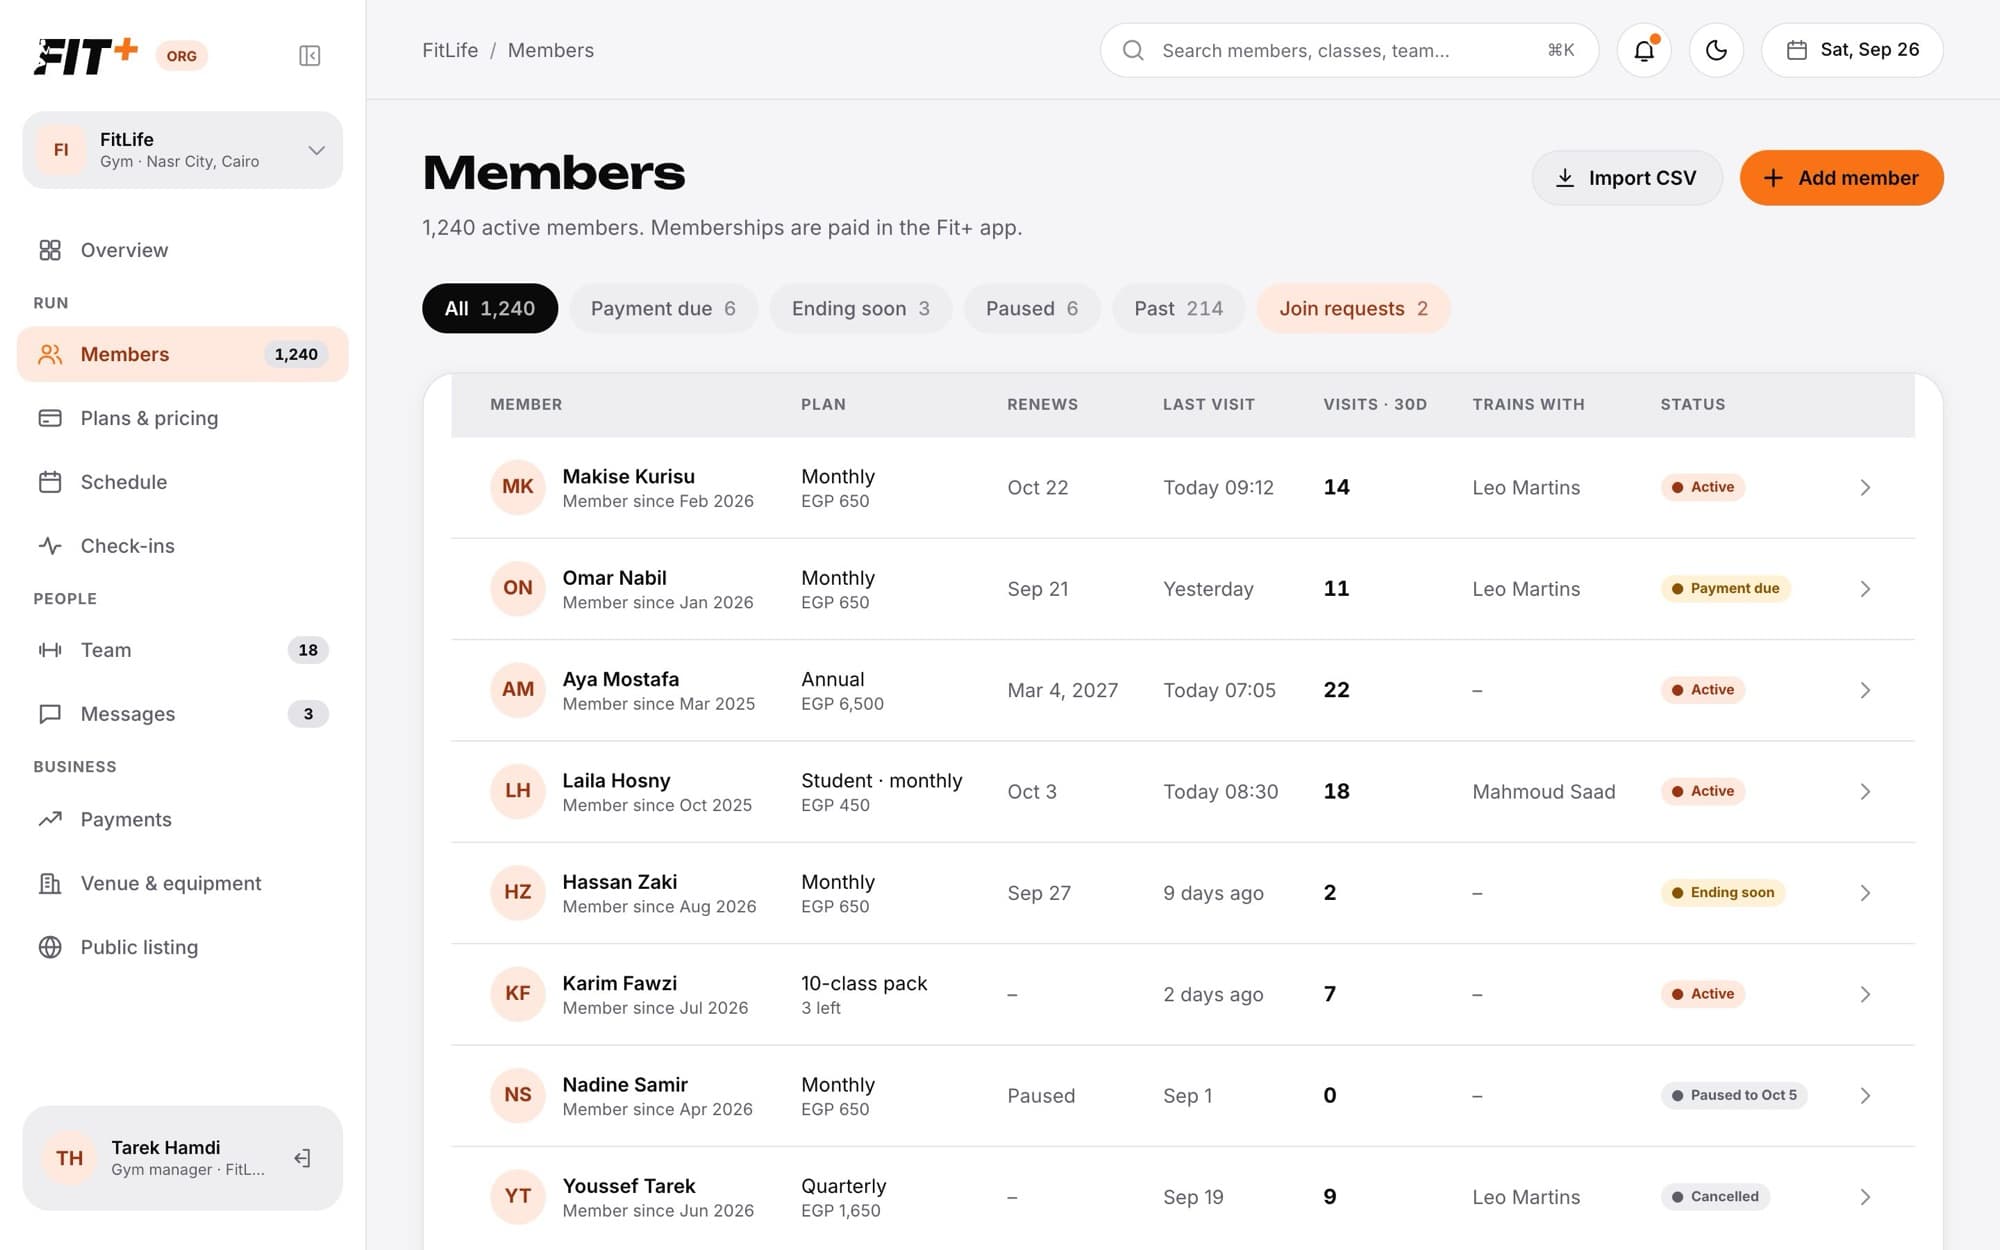Open Plans & pricing in the sidebar
2000x1250 pixels.
coord(182,418)
